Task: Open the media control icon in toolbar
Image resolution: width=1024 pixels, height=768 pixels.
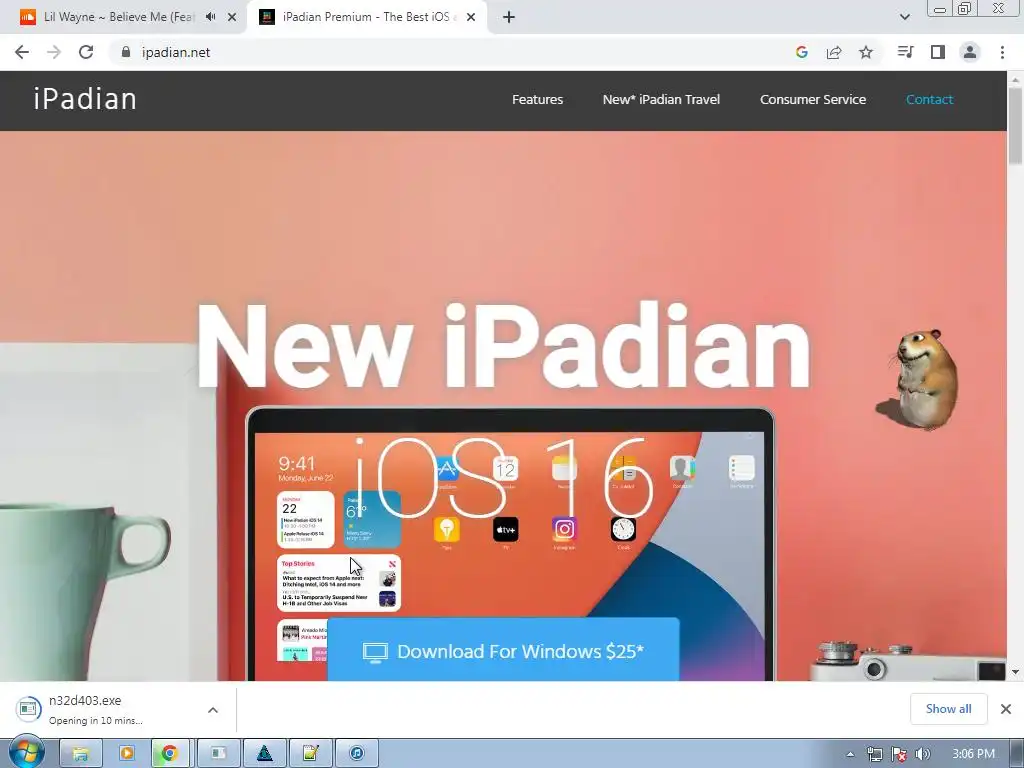Action: 905,52
